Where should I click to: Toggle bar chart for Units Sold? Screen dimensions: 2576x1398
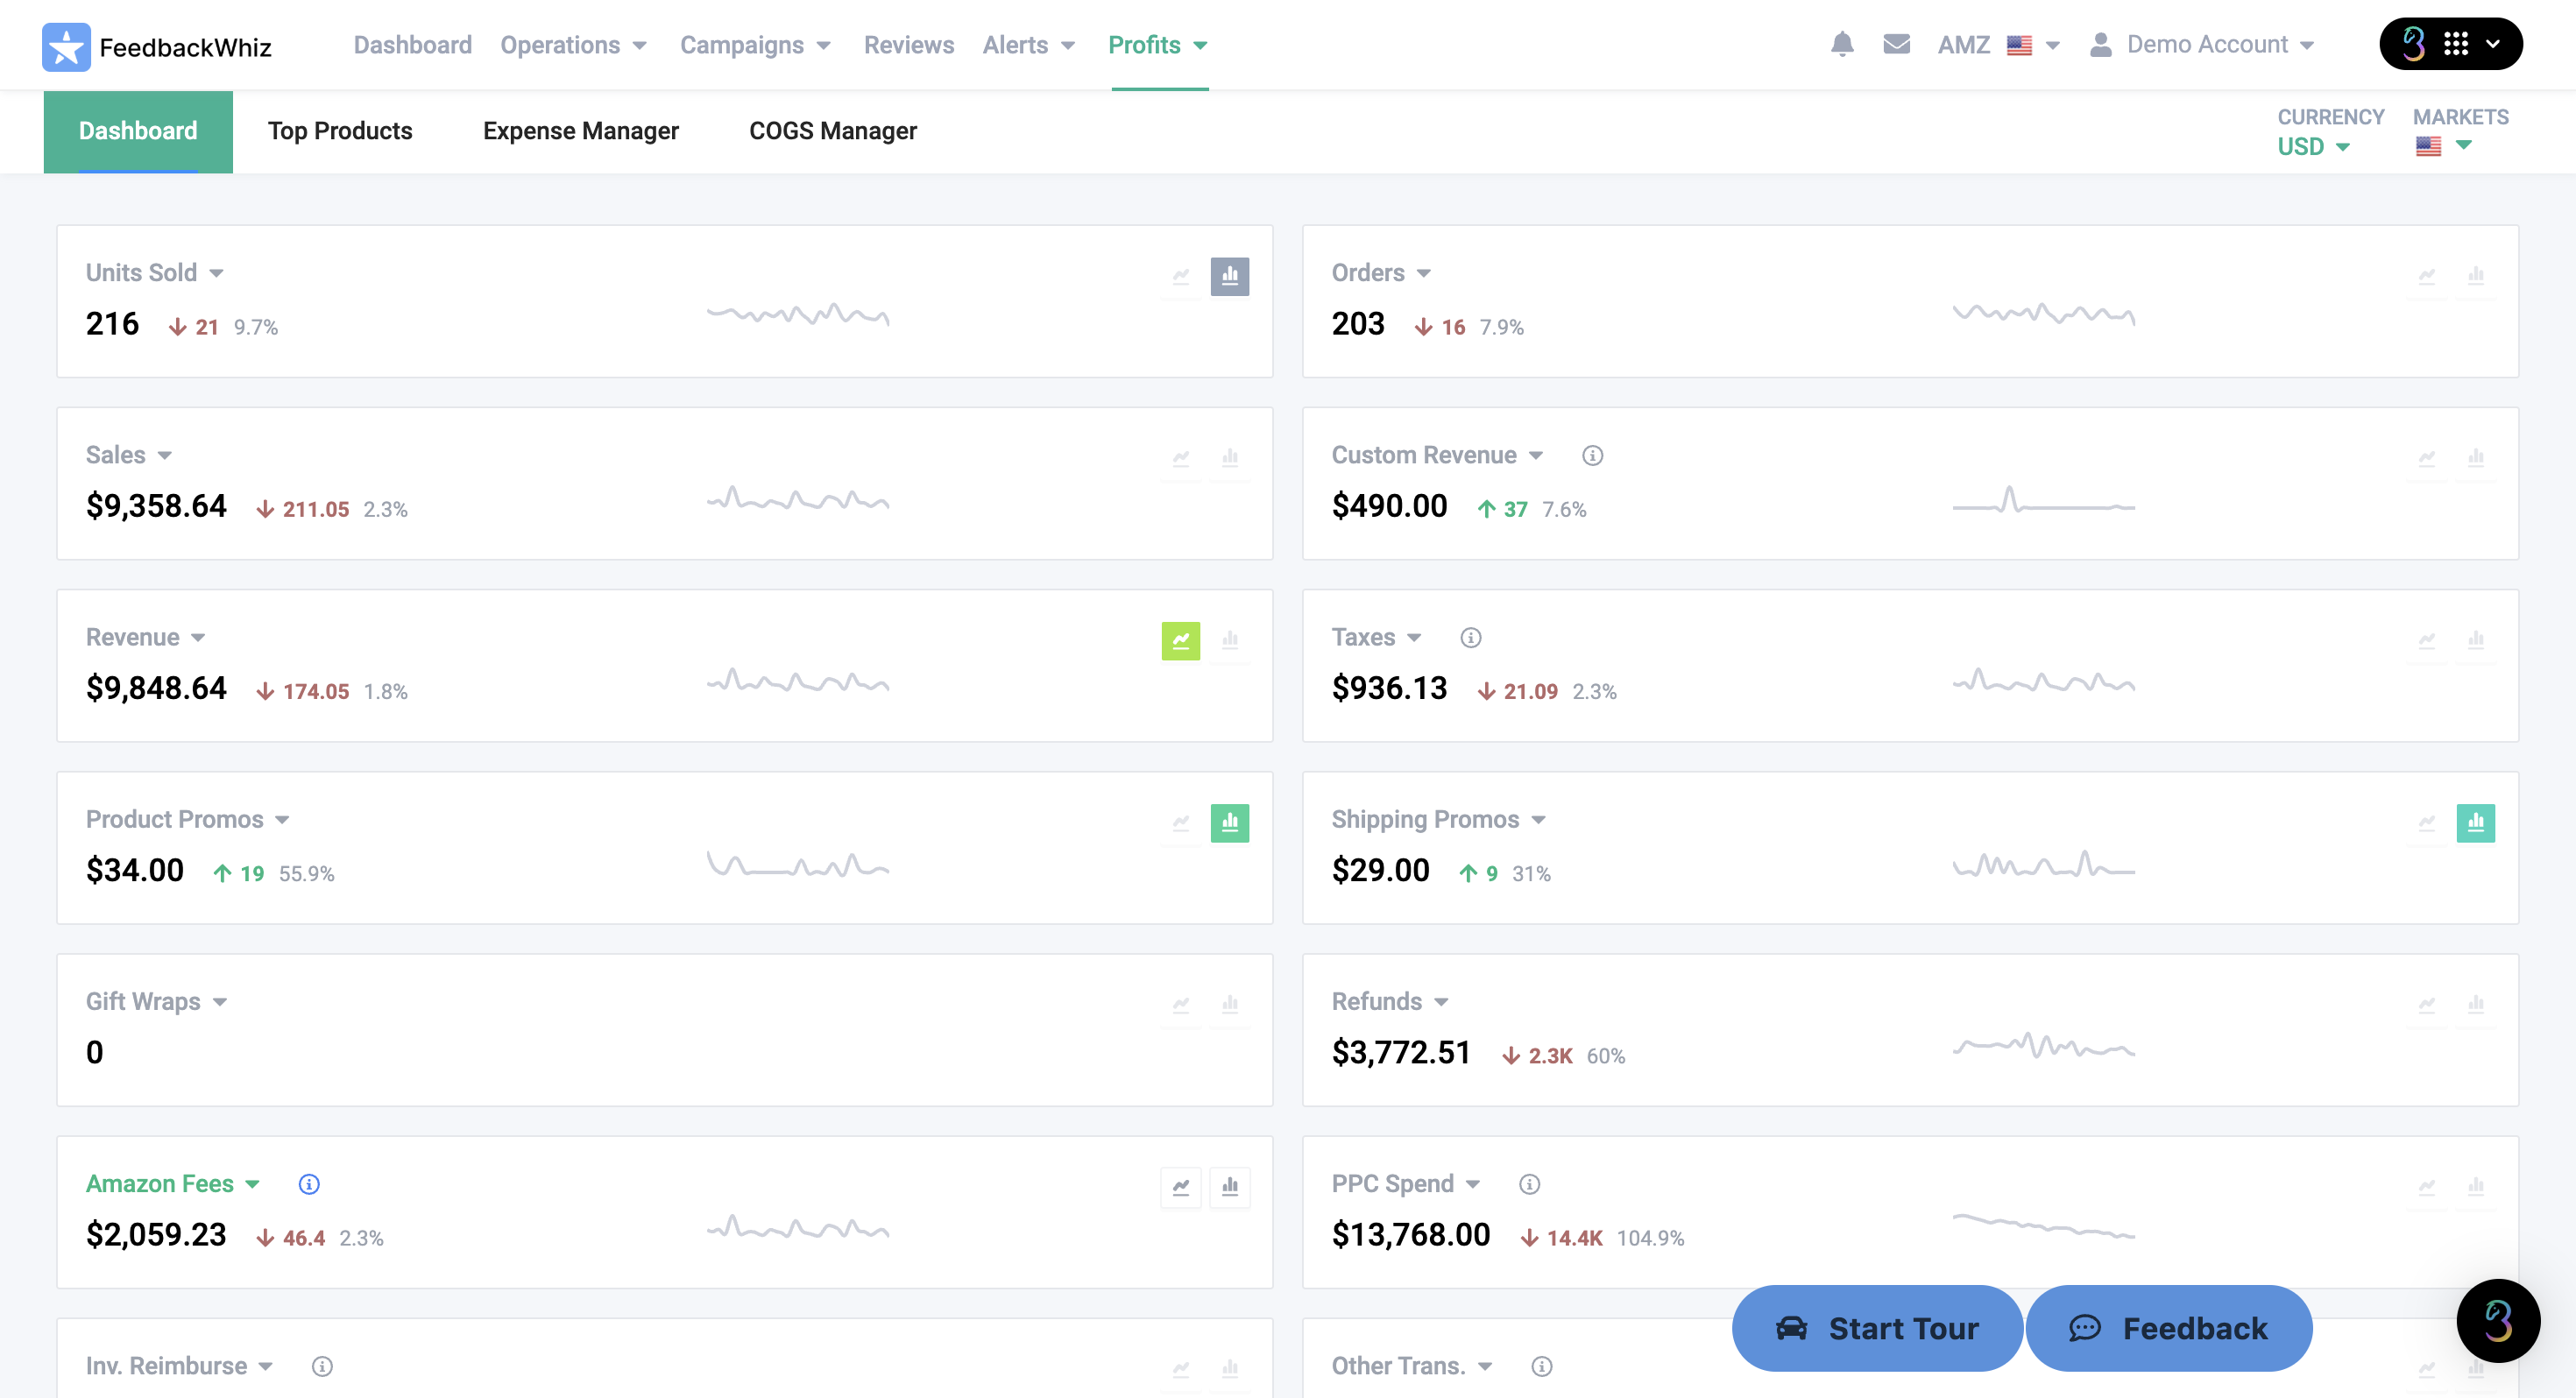click(1229, 276)
